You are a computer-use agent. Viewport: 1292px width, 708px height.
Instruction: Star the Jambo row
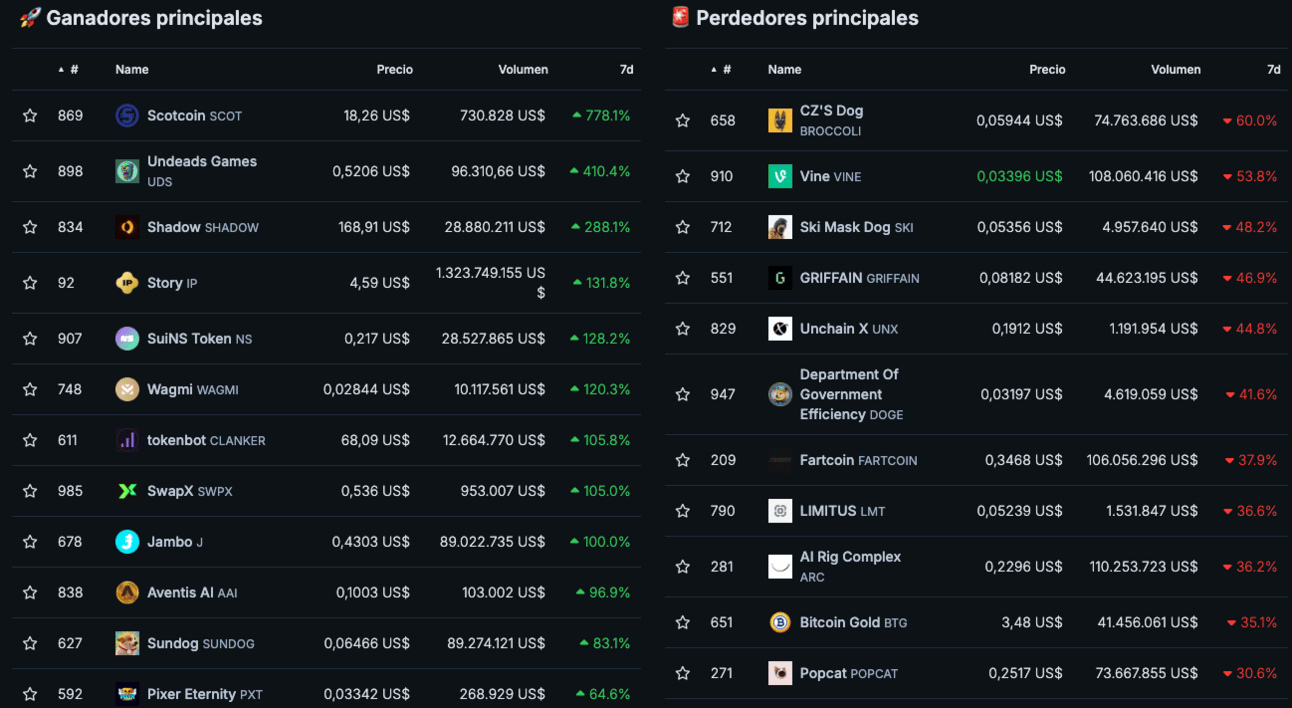[30, 542]
